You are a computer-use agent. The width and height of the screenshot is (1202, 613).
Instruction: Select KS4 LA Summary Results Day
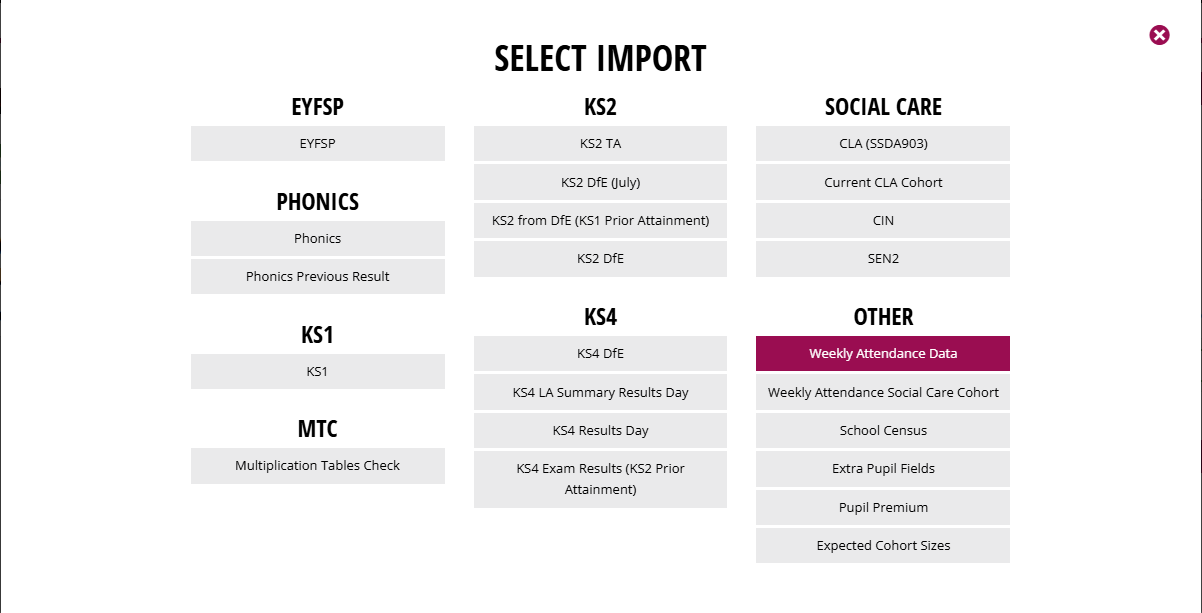coord(600,392)
